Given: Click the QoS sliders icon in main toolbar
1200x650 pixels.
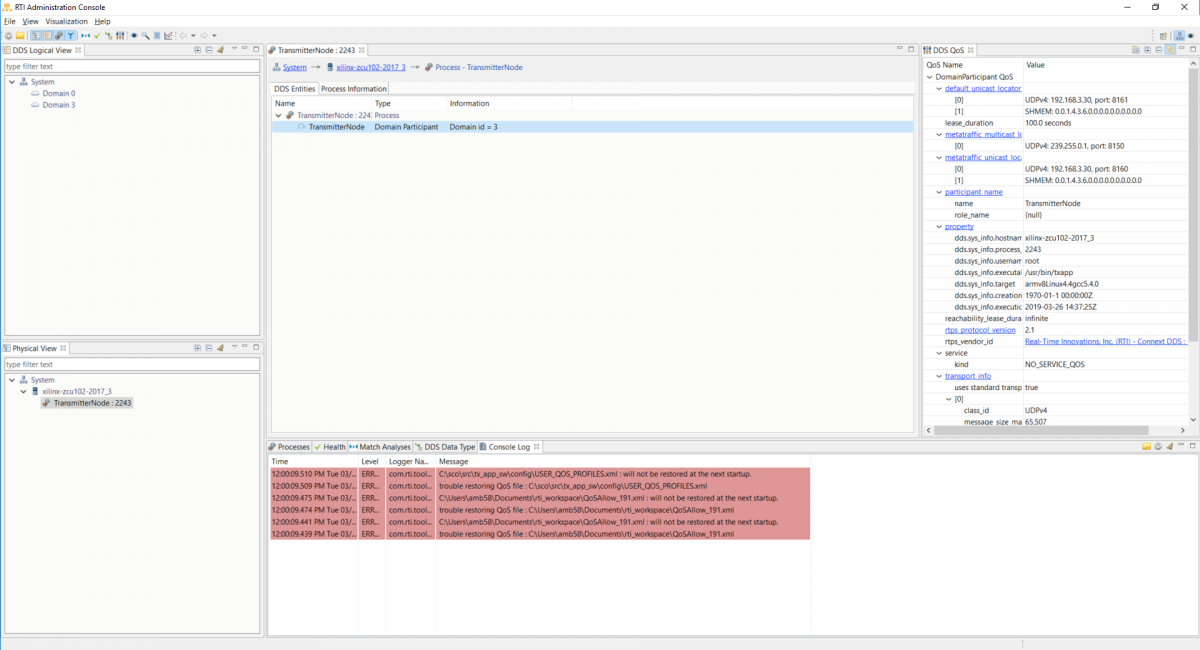Looking at the screenshot, I should [120, 35].
